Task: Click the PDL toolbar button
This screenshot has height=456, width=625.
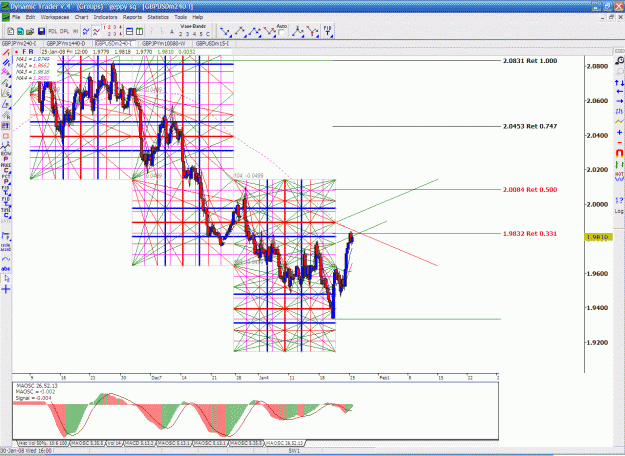Action: (x=53, y=31)
